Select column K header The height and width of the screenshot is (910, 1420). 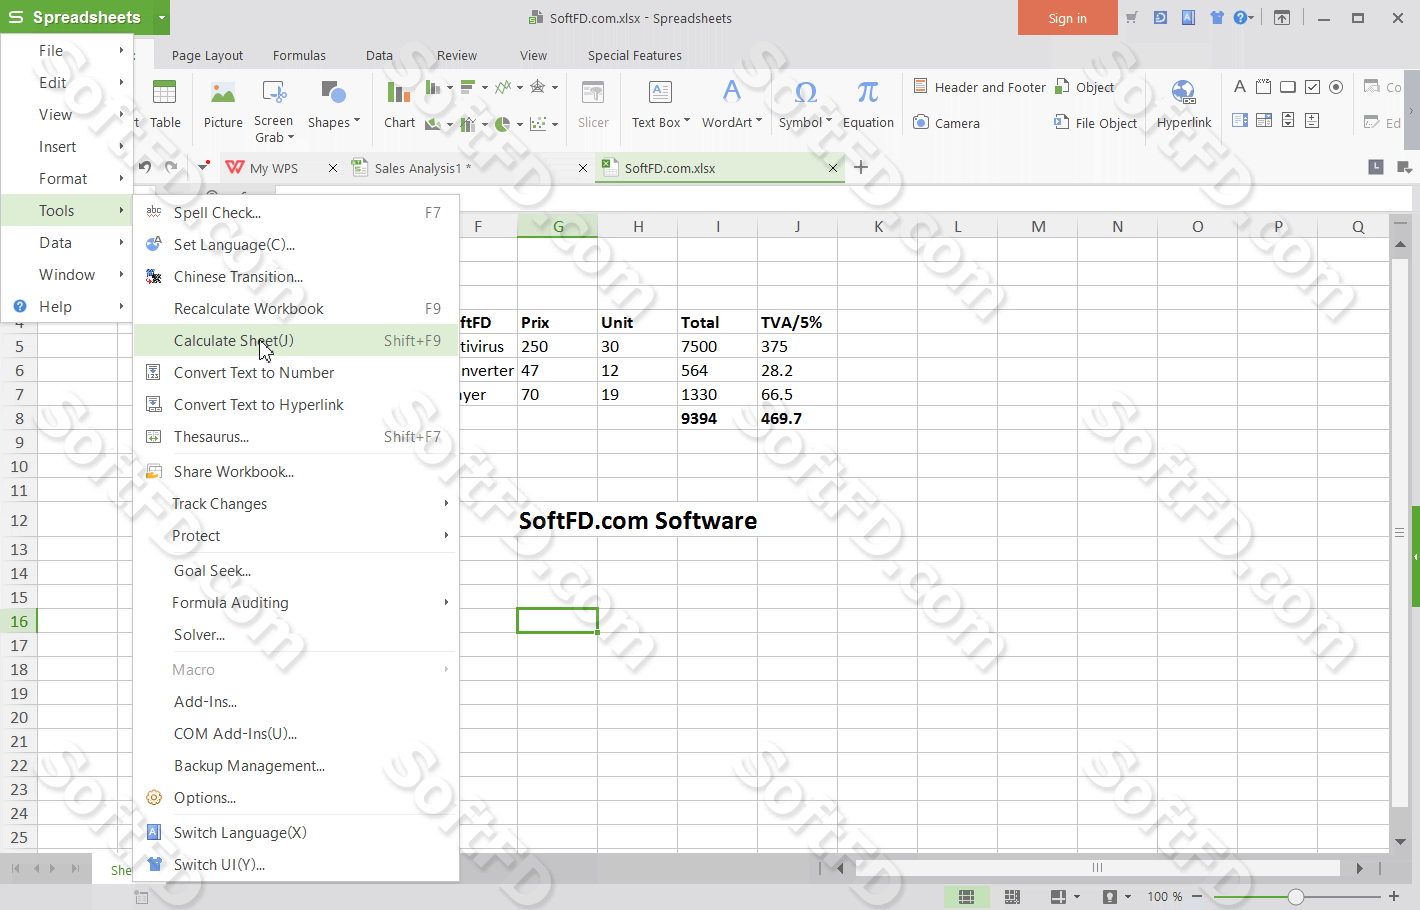(x=878, y=226)
